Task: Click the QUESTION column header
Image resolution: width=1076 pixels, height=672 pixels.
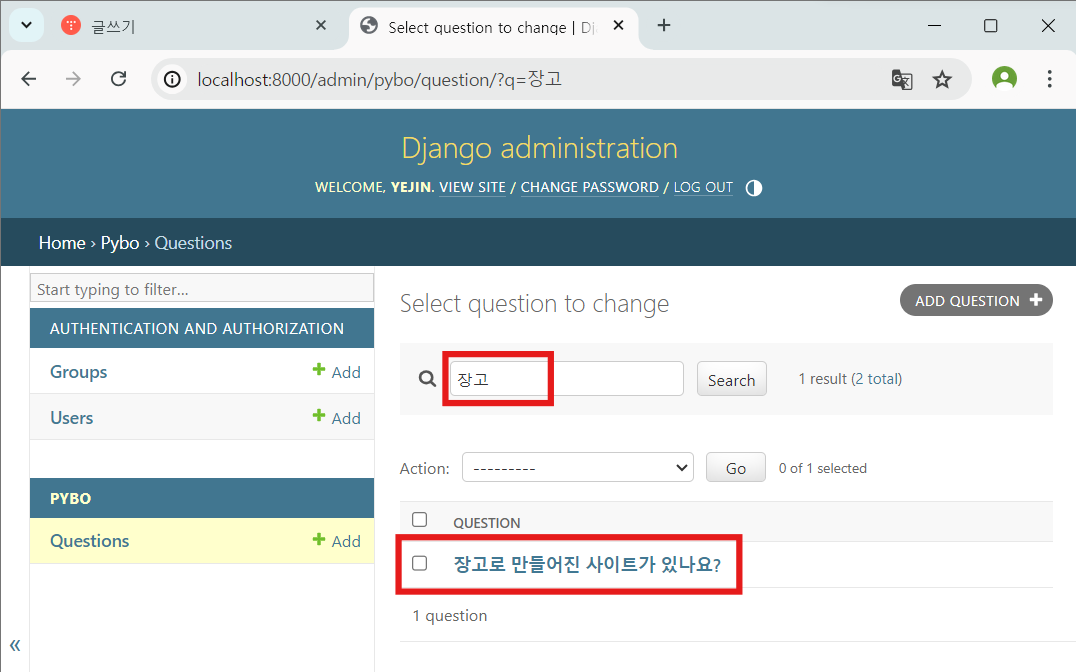Action: (x=487, y=523)
